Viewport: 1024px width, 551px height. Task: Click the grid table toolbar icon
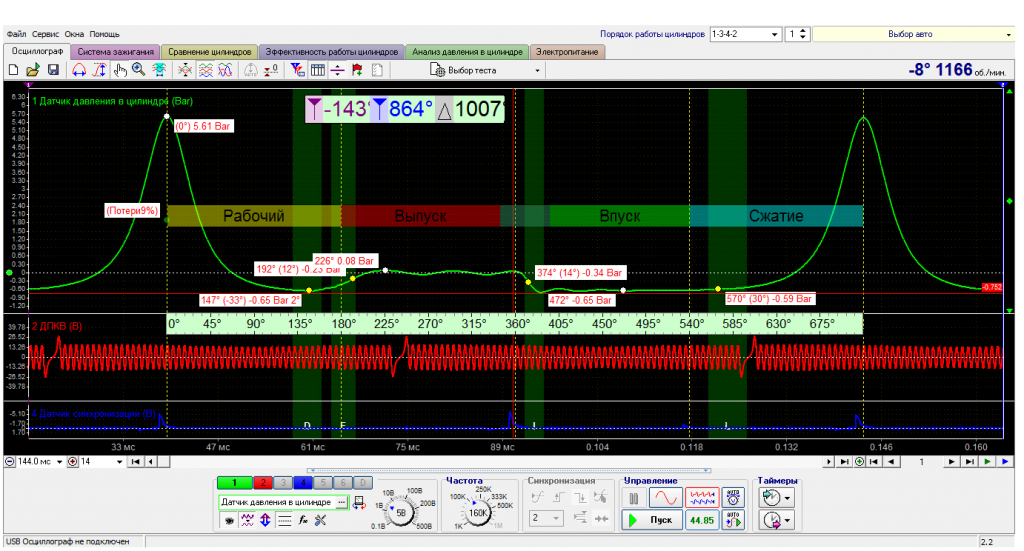coord(318,70)
